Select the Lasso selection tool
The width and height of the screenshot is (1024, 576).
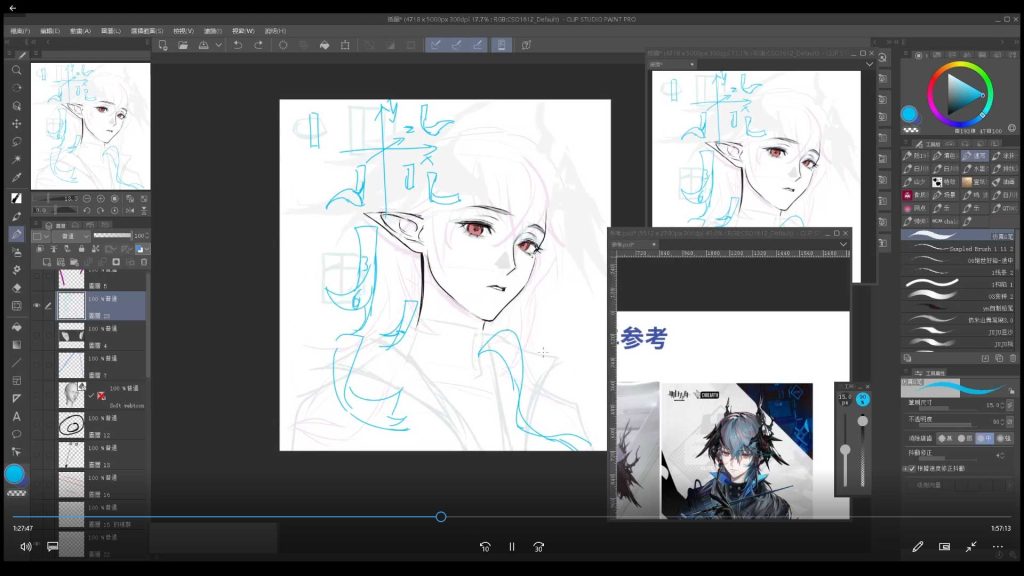tap(17, 141)
